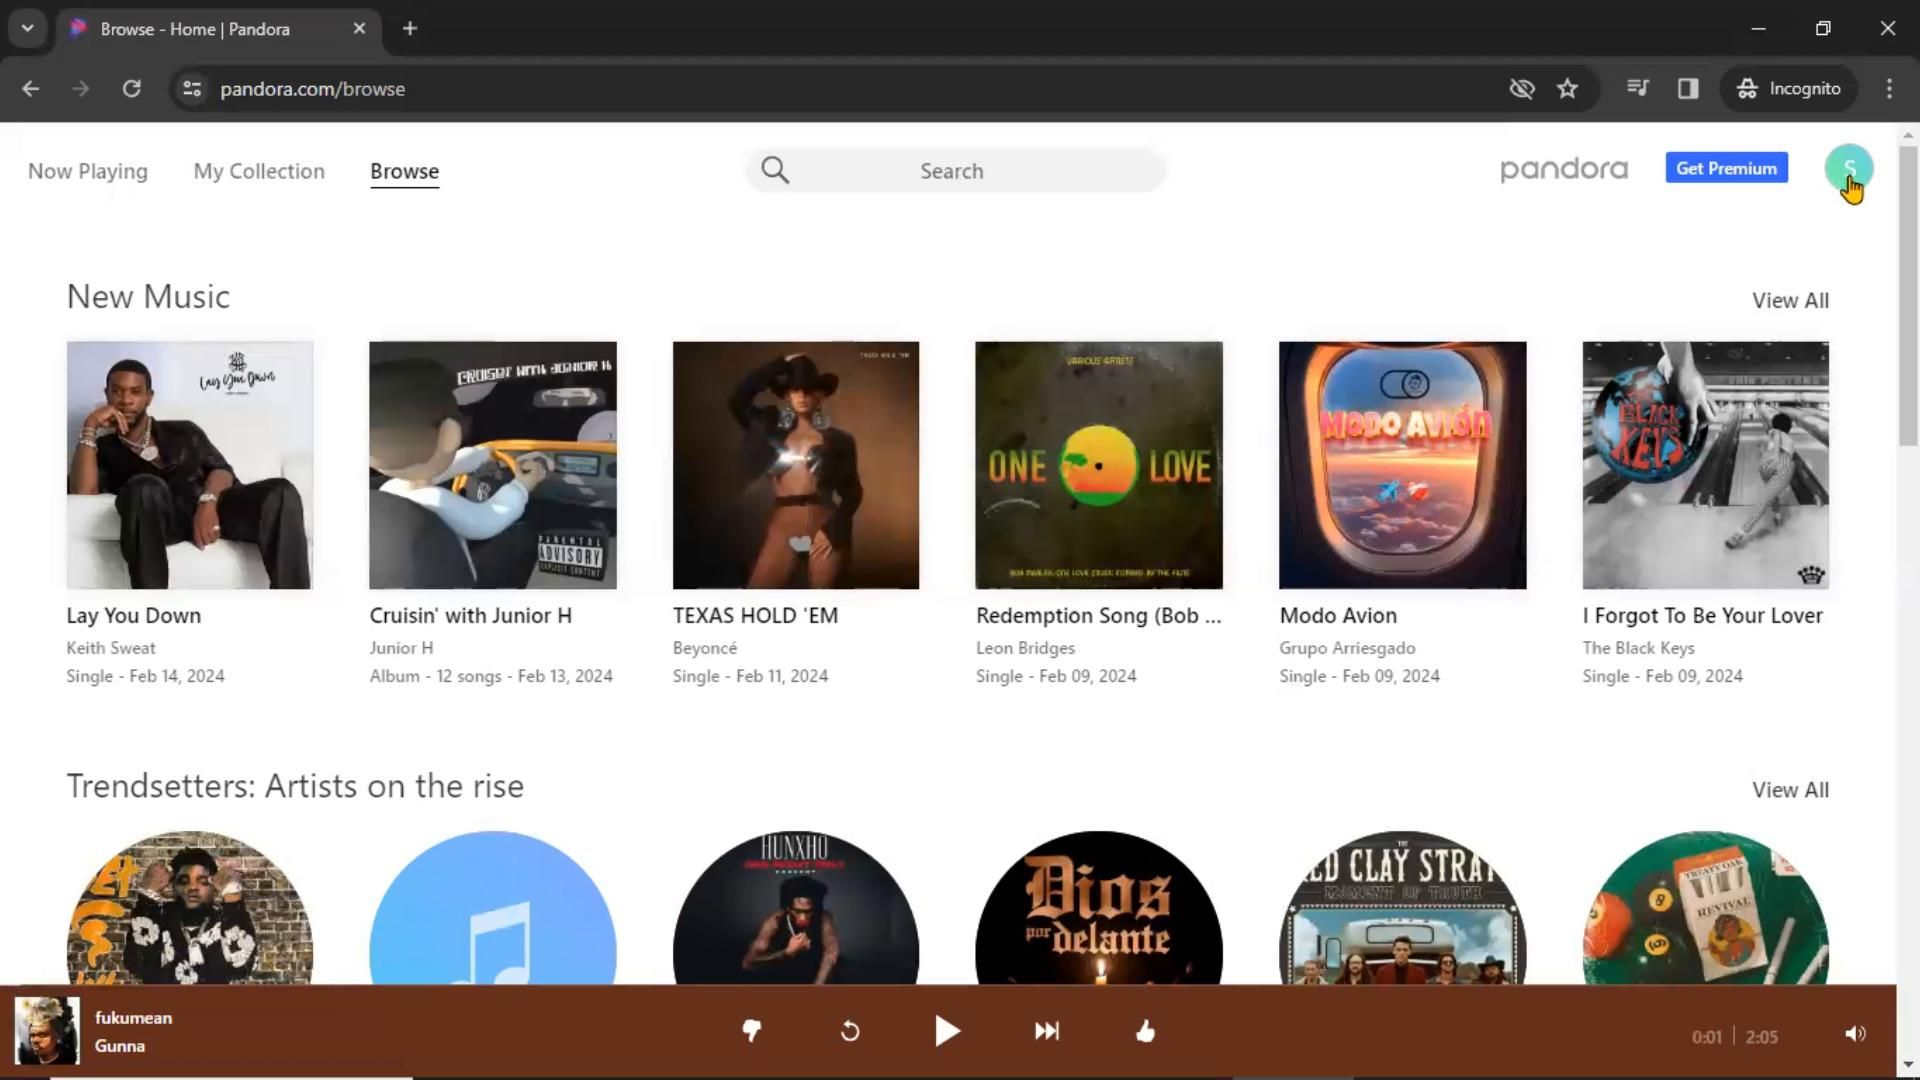
Task: Toggle play/pause for fukumean track
Action: (947, 1031)
